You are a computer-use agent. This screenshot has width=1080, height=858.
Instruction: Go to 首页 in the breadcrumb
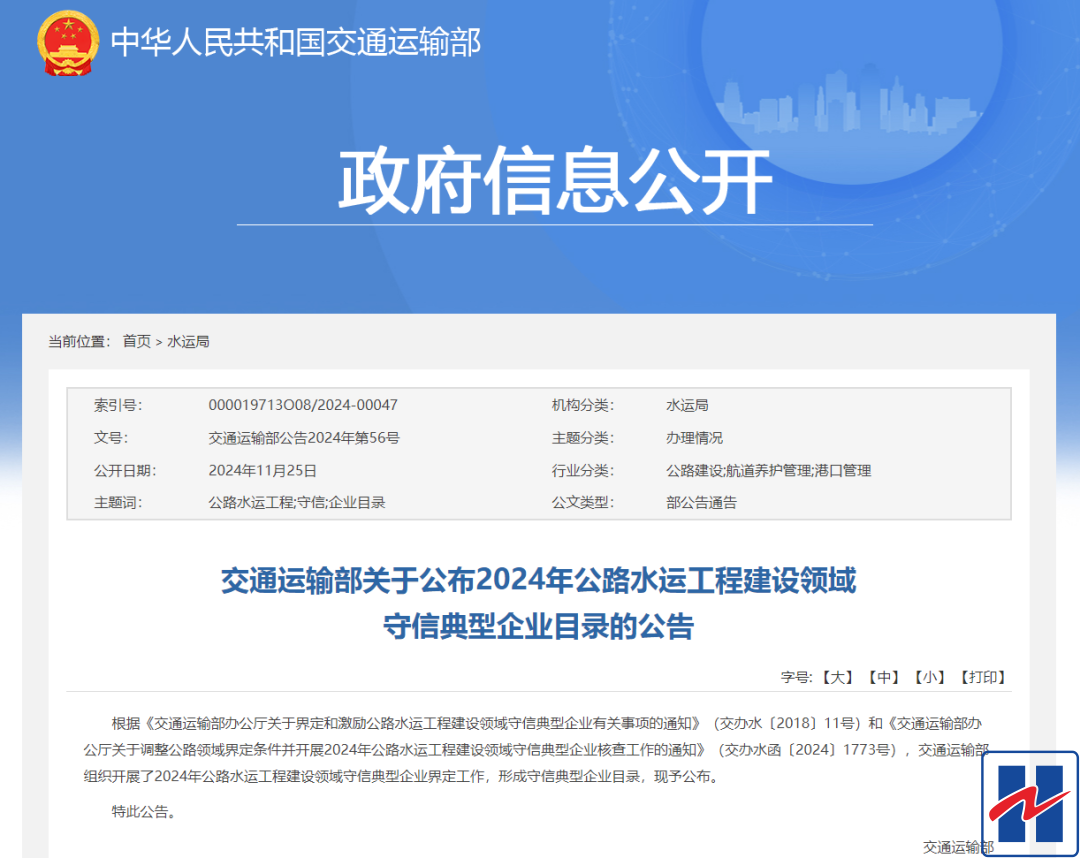point(137,342)
